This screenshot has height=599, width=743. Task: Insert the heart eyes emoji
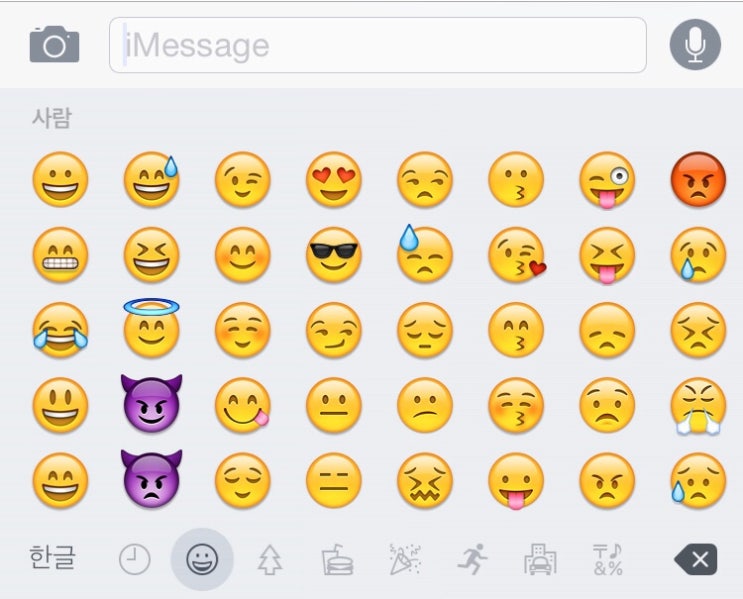[334, 180]
